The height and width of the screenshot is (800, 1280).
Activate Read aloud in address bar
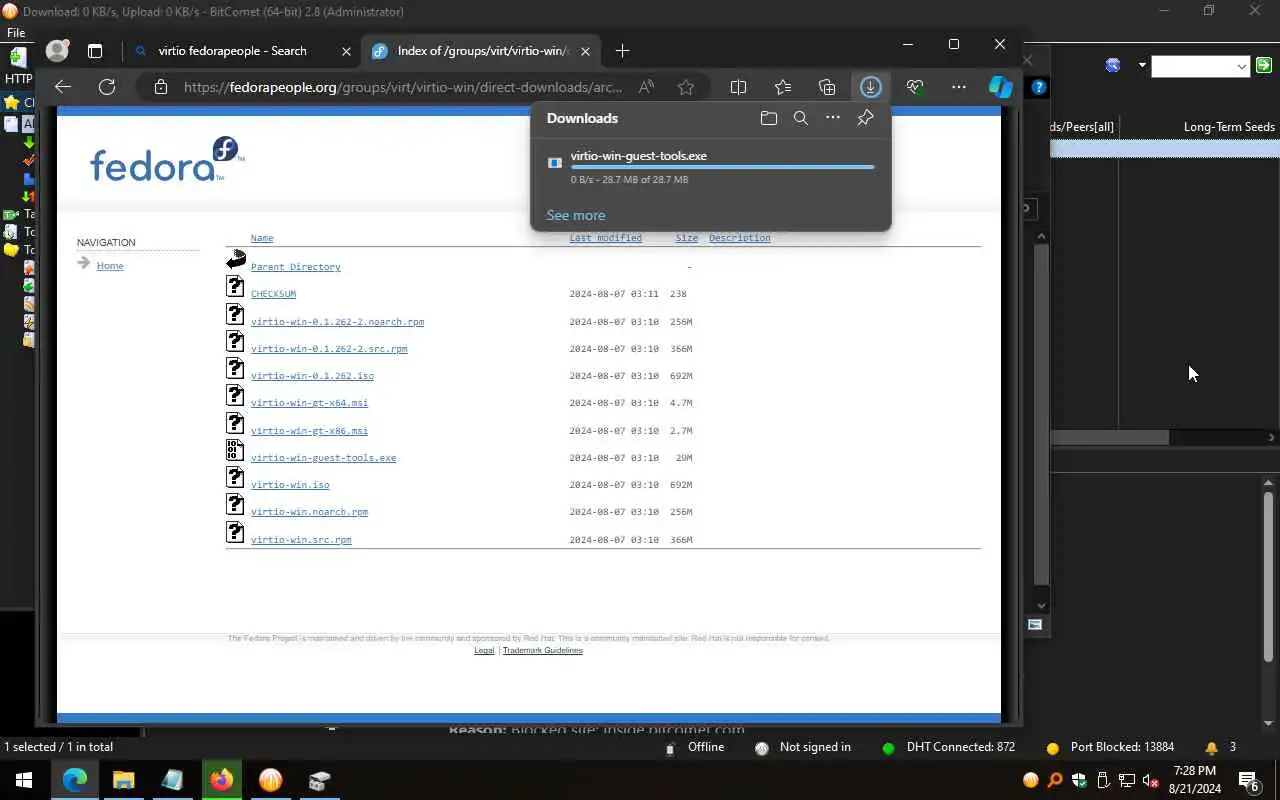pos(647,87)
